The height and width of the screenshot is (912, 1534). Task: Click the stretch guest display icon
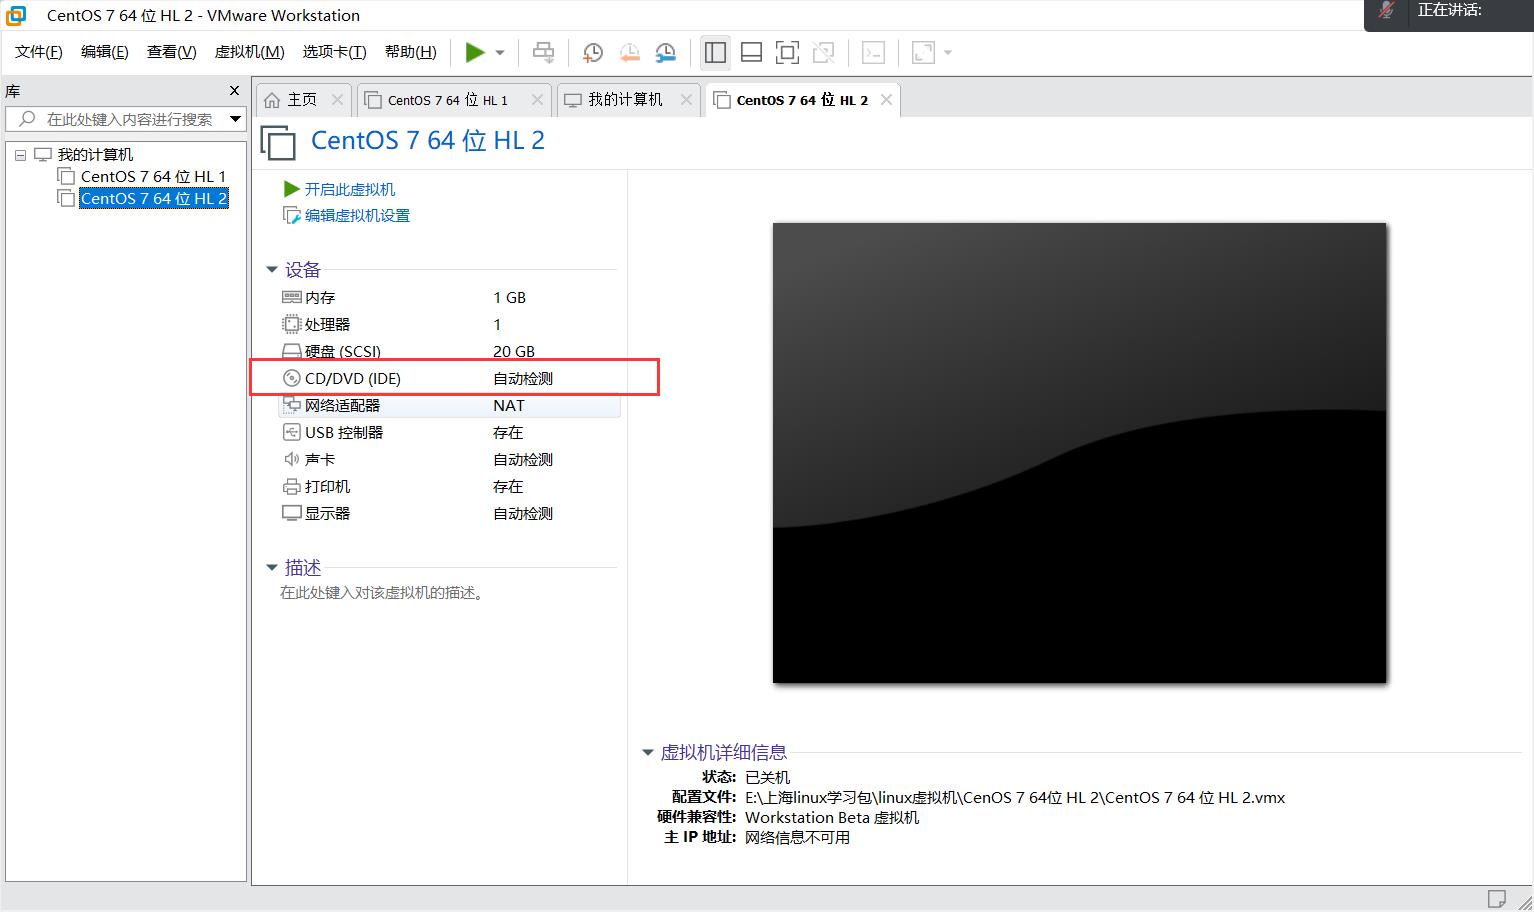click(x=923, y=53)
